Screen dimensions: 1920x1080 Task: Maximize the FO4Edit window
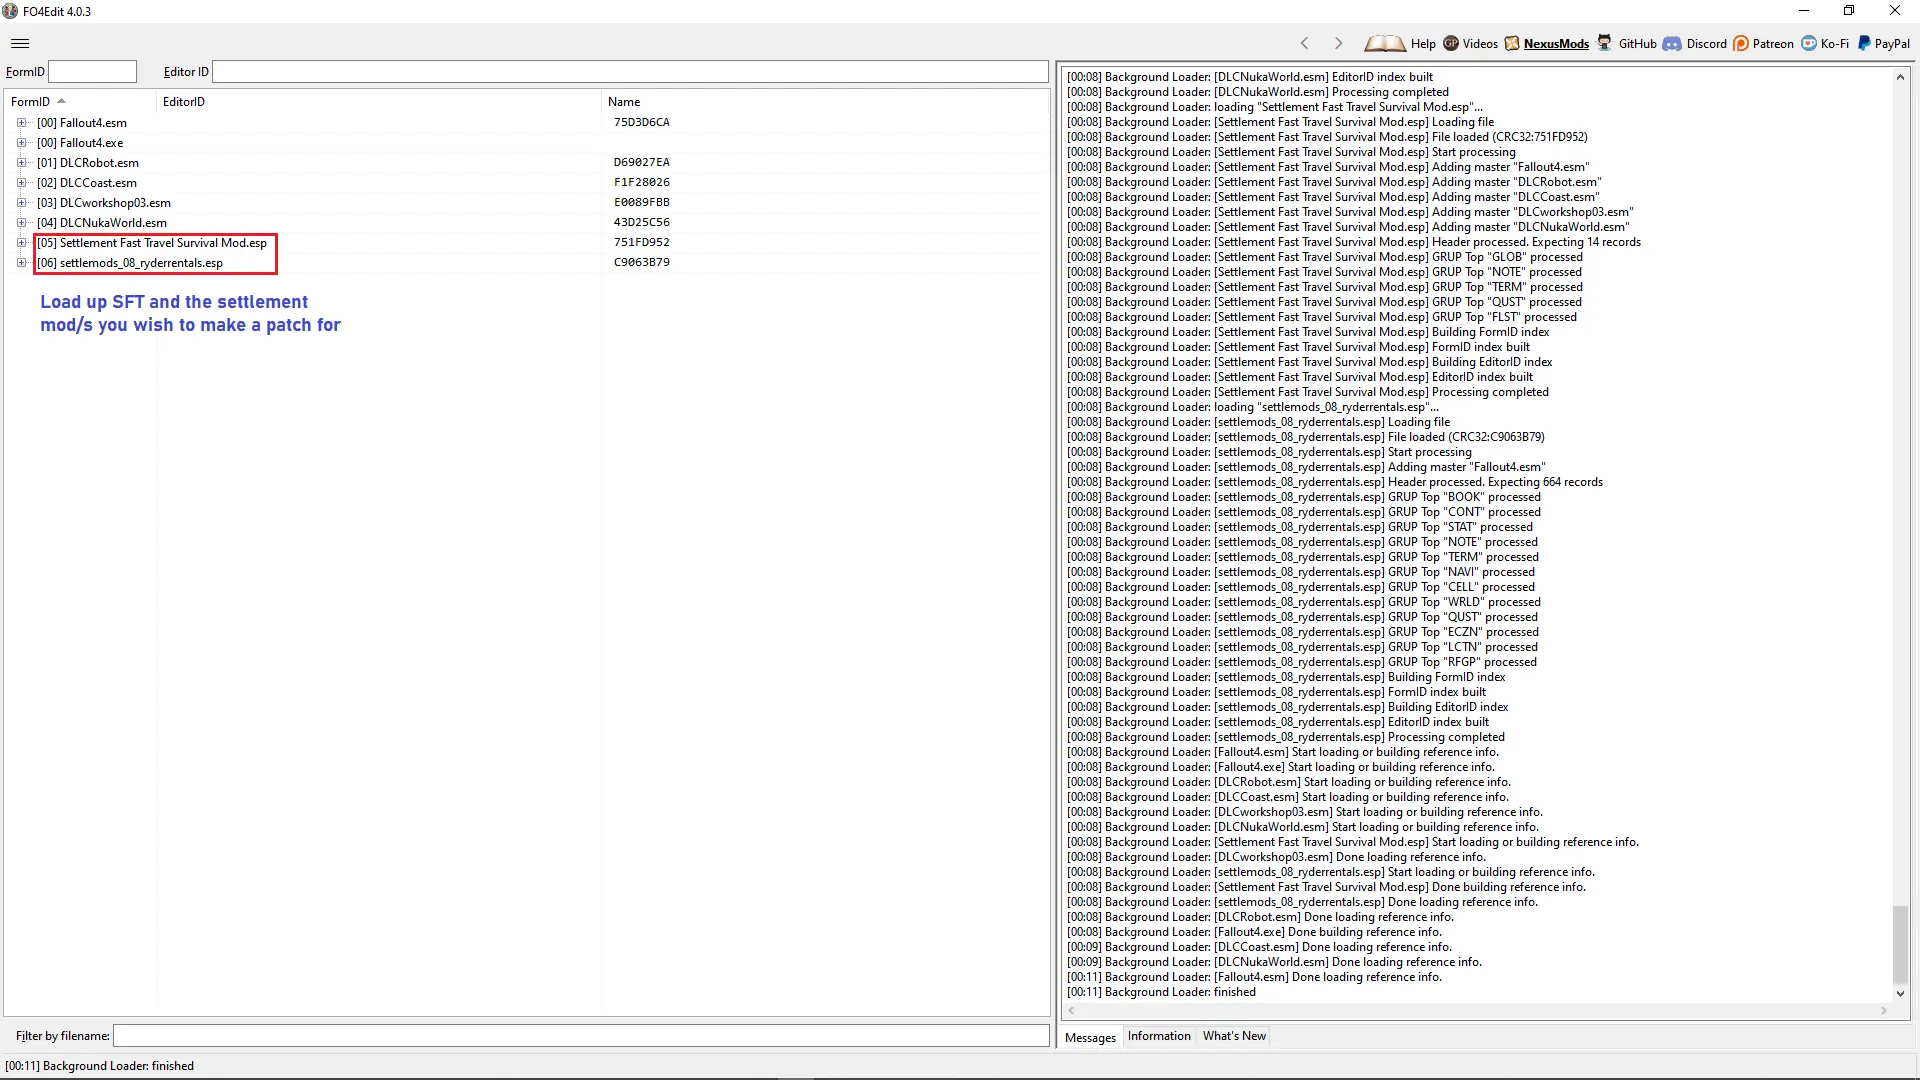click(x=1849, y=11)
